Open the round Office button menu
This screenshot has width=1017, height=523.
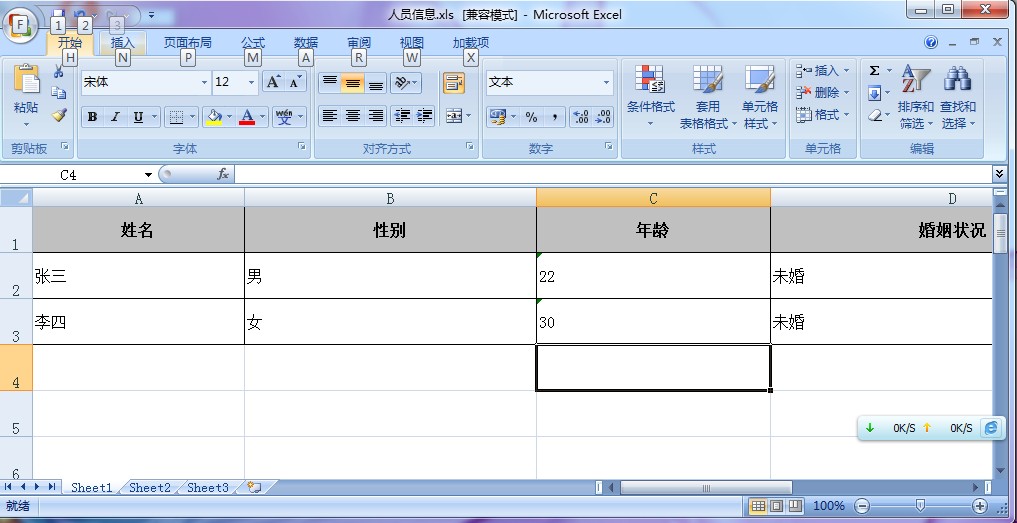(x=20, y=25)
